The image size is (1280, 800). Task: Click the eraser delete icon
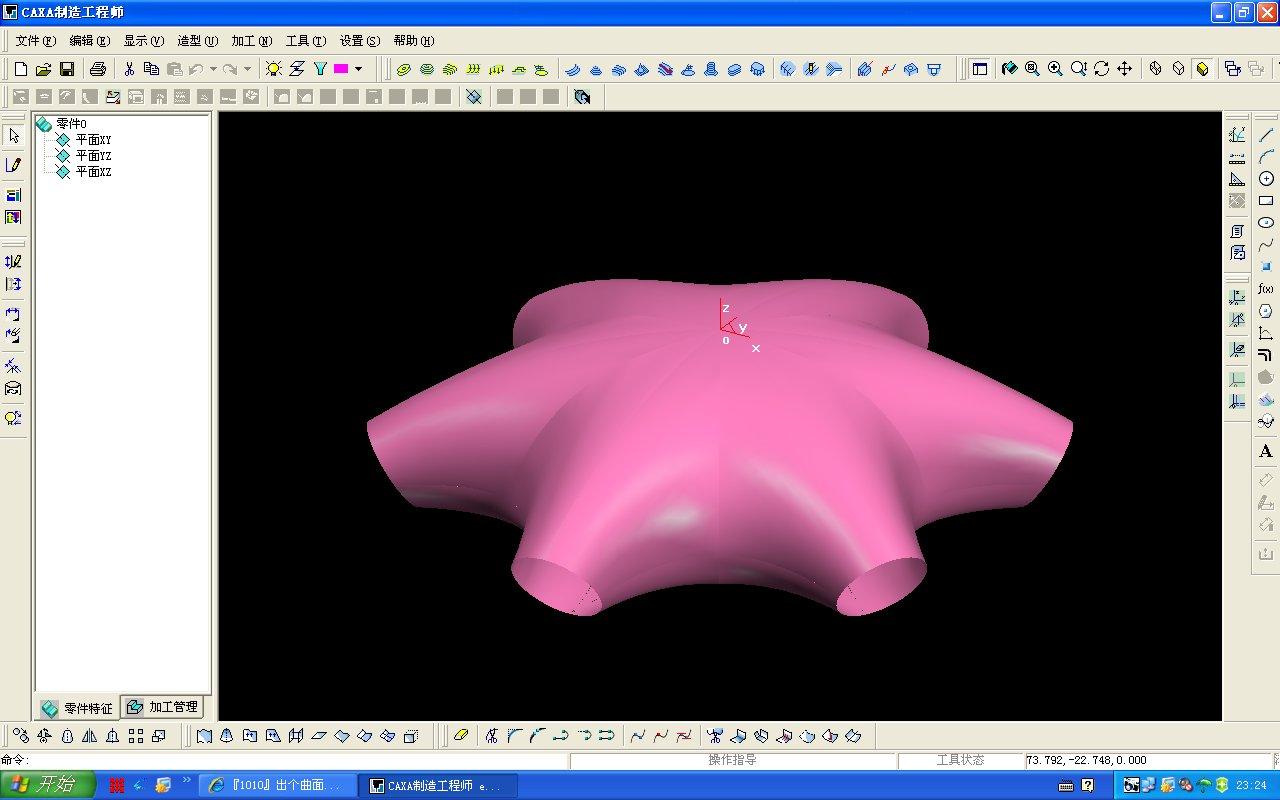click(460, 736)
